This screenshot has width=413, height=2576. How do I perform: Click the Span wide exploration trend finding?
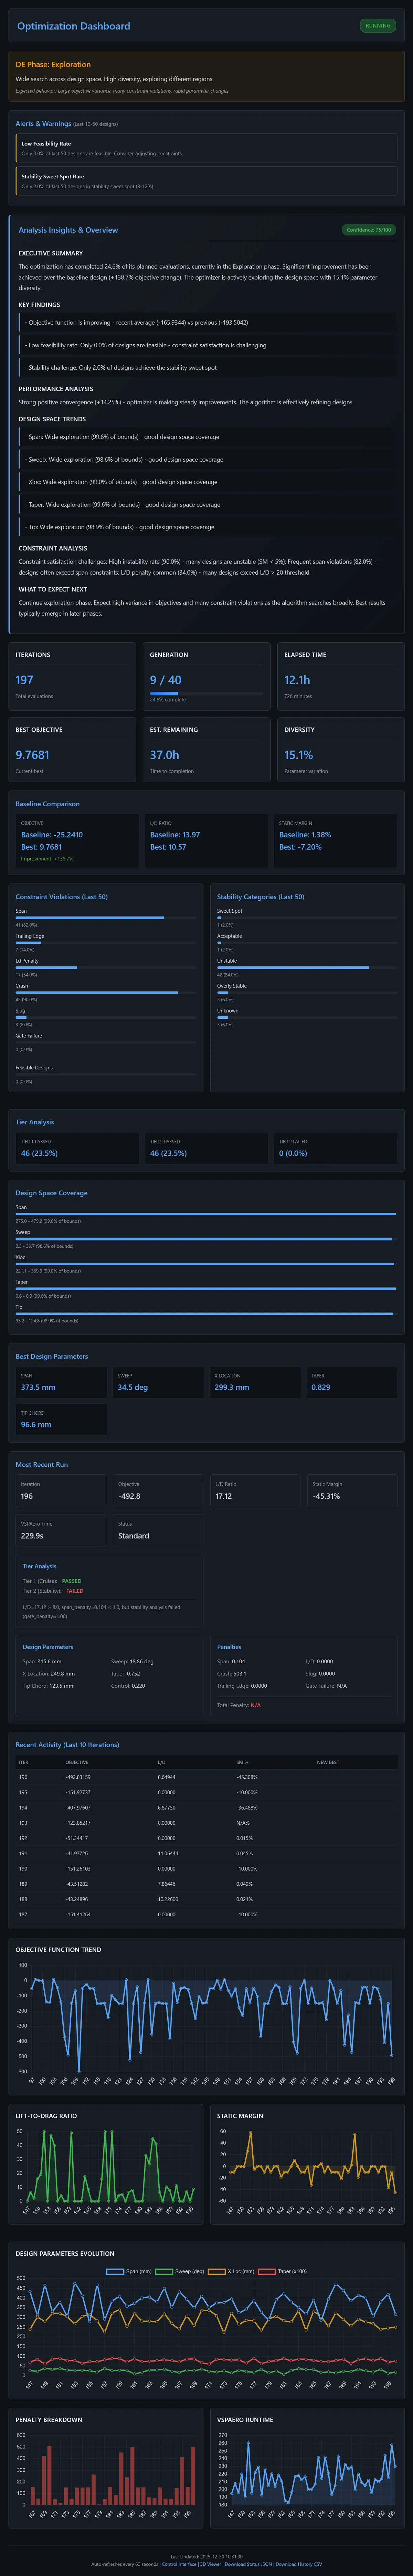pyautogui.click(x=207, y=437)
